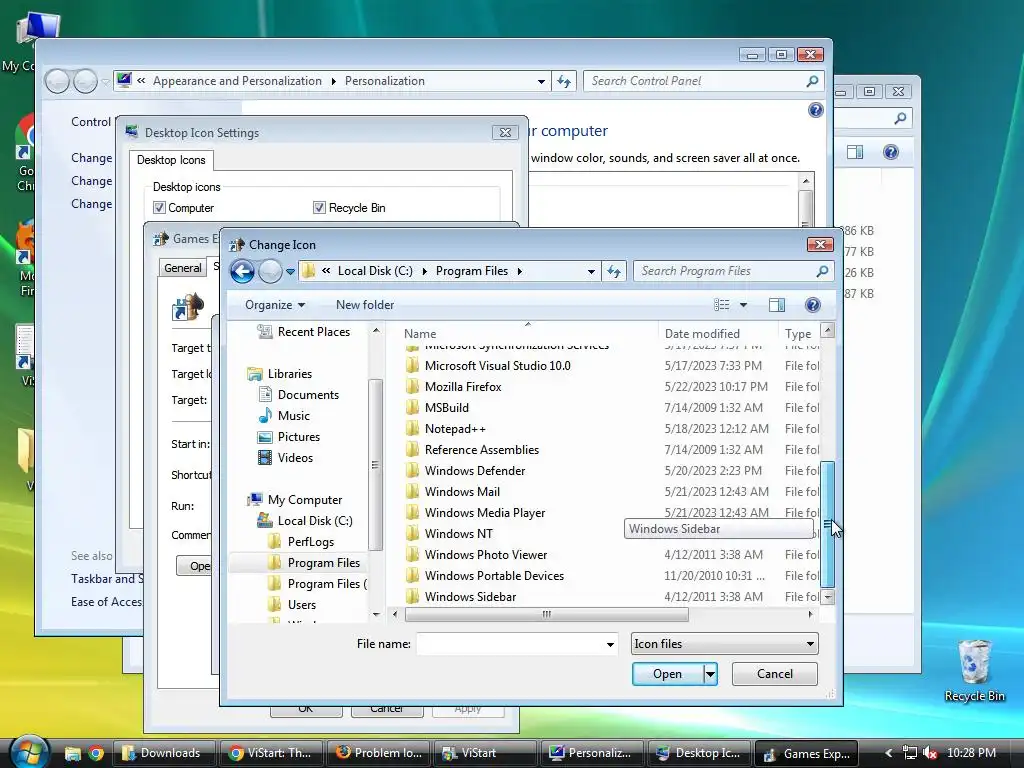Open the Recycle Bin desktop icon
This screenshot has width=1024, height=768.
(x=974, y=669)
